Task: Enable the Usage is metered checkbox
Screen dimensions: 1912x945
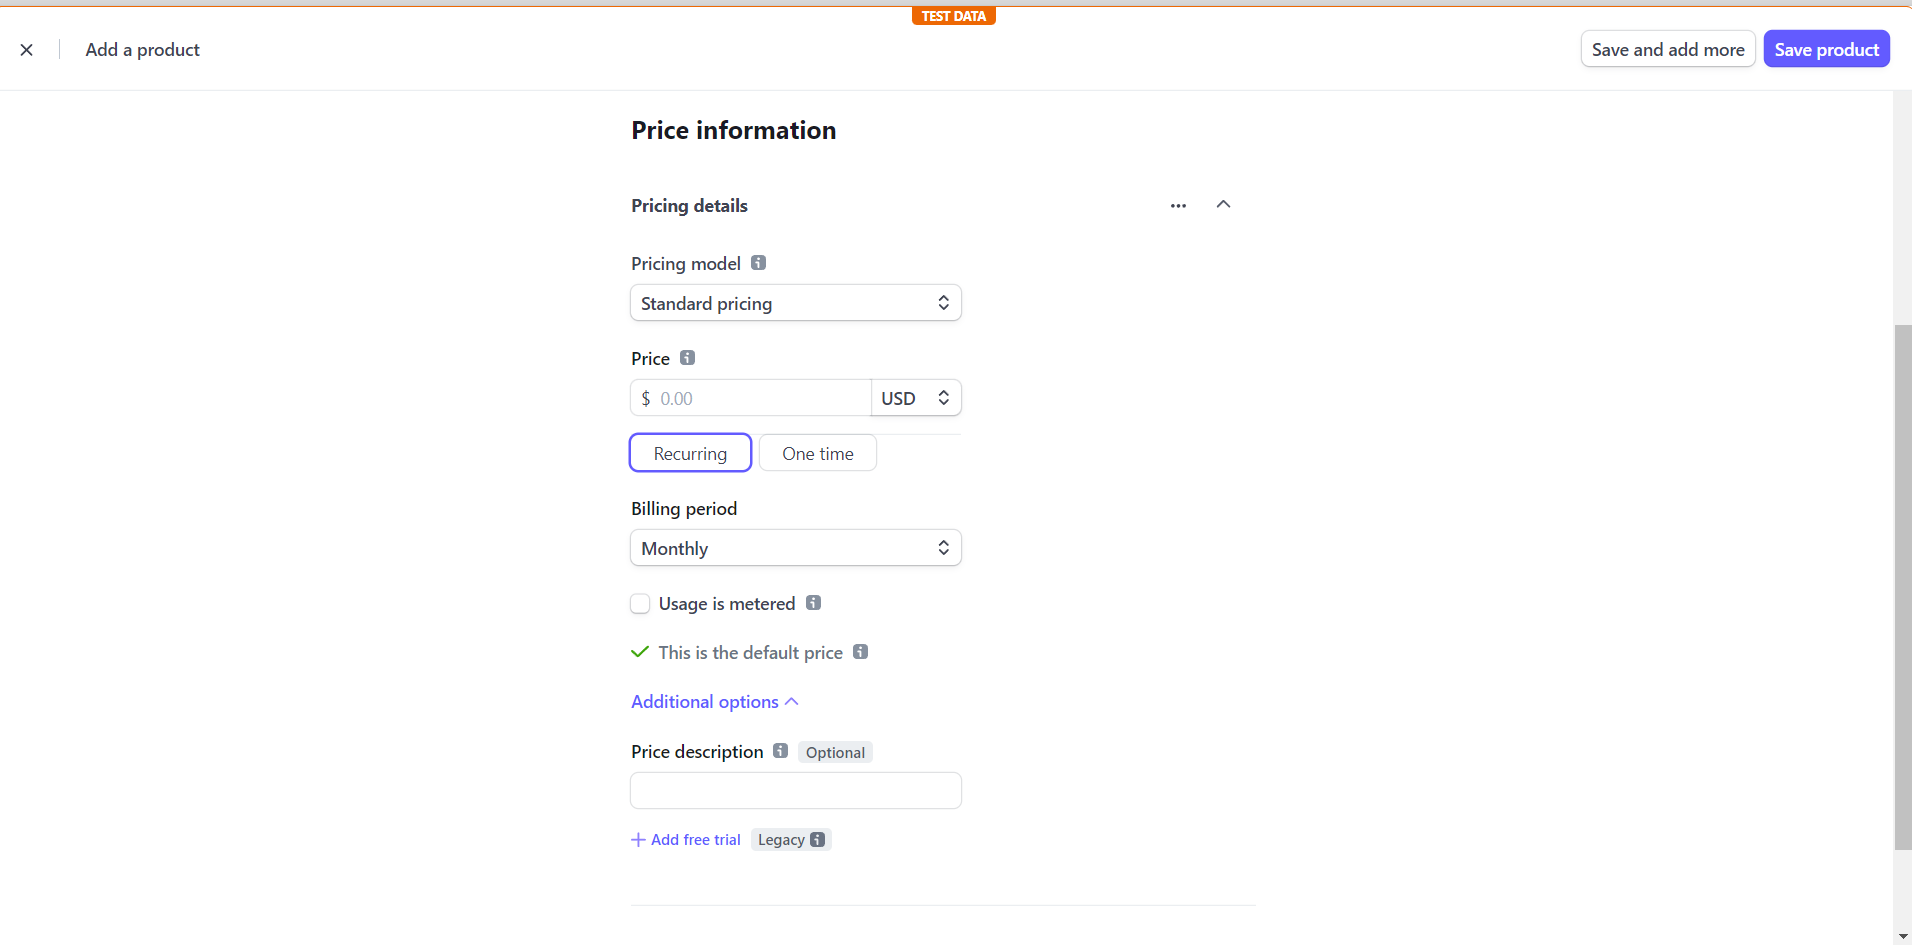Action: [640, 604]
